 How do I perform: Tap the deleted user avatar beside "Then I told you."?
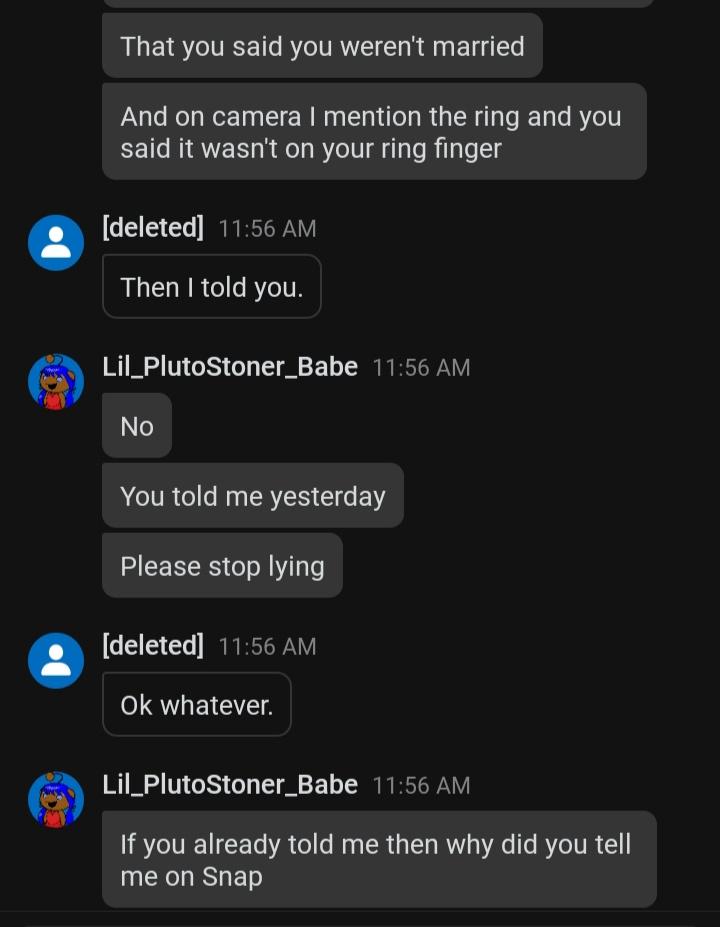tap(56, 242)
